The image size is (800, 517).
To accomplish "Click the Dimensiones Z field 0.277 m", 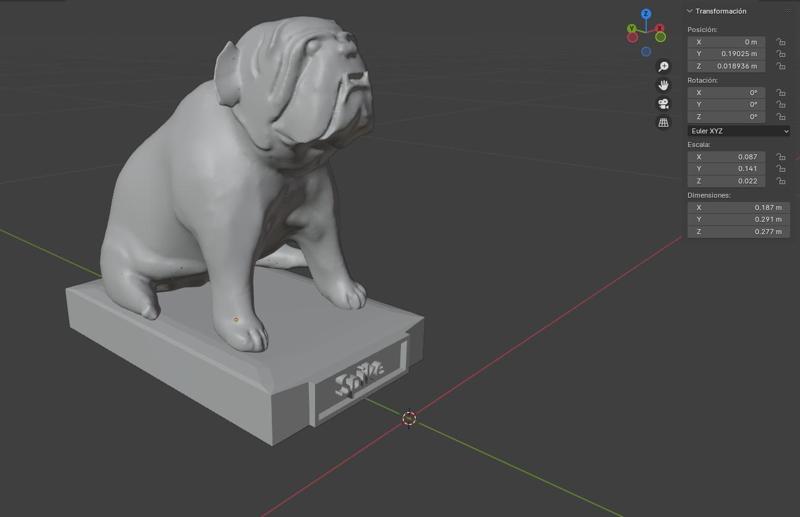I will (x=738, y=231).
